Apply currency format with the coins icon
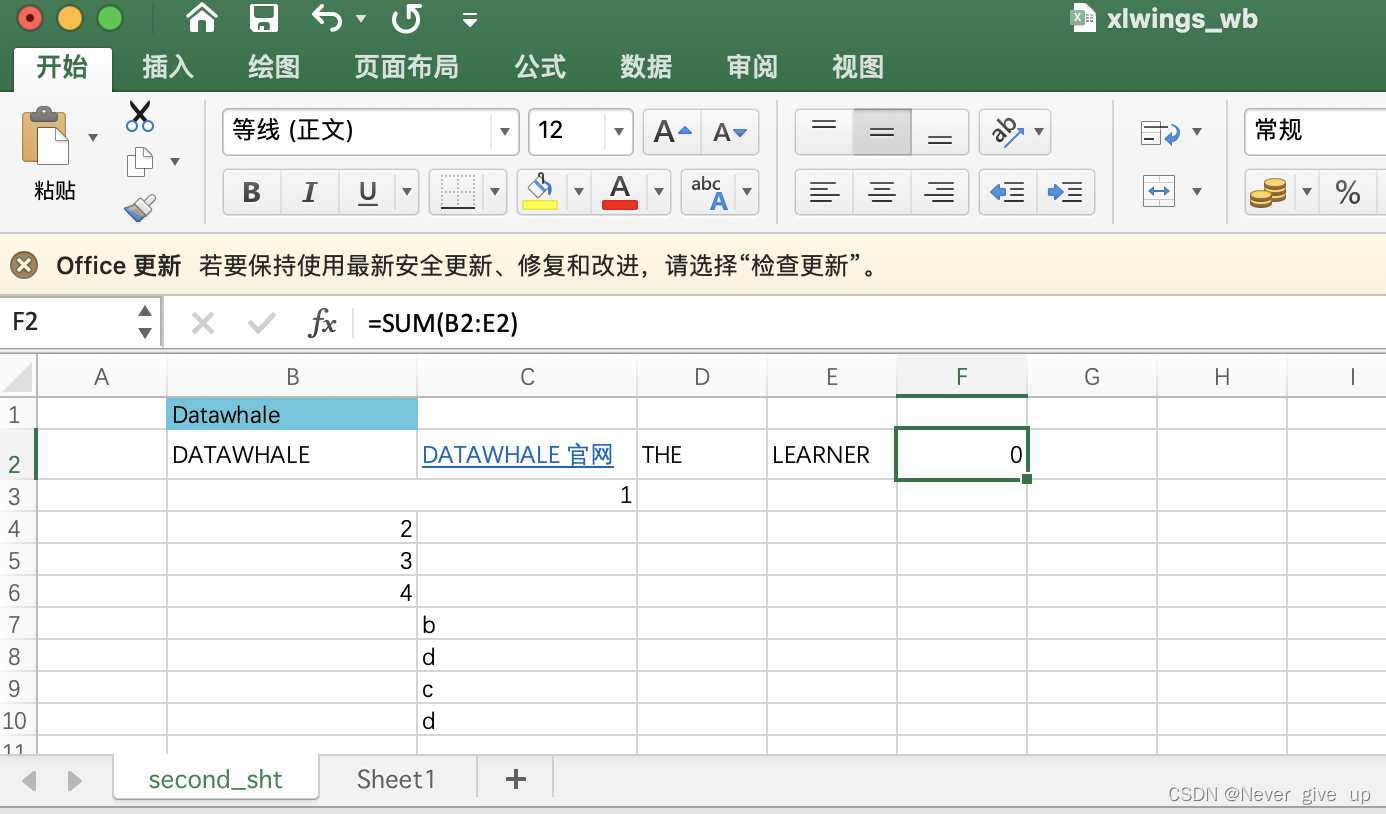The height and width of the screenshot is (814, 1386). [x=1268, y=192]
